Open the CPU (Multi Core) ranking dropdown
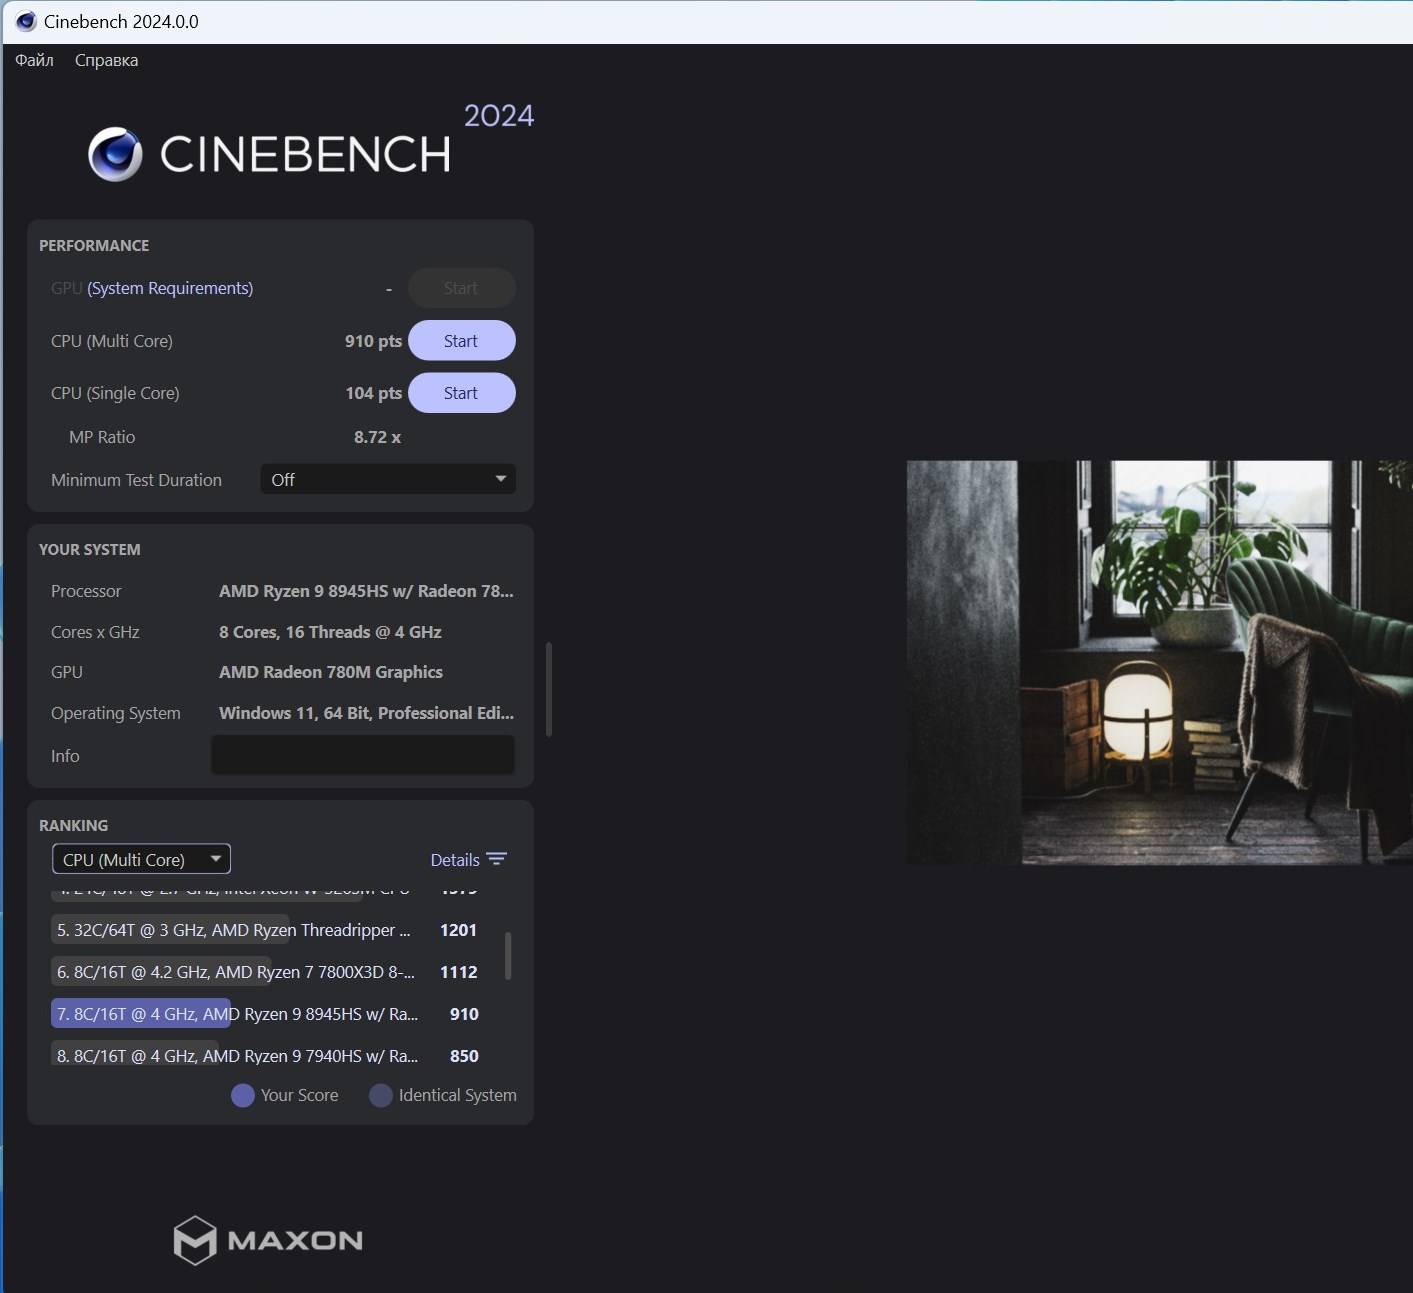 141,860
